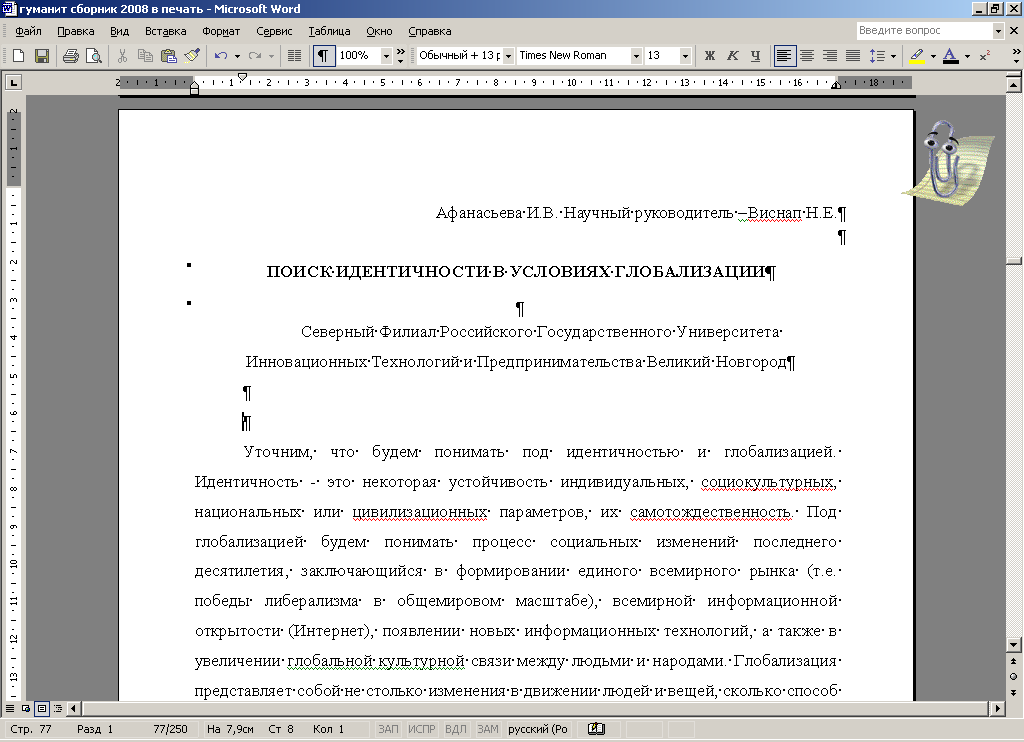Center the paragraph text
1024x742 pixels.
(807, 56)
